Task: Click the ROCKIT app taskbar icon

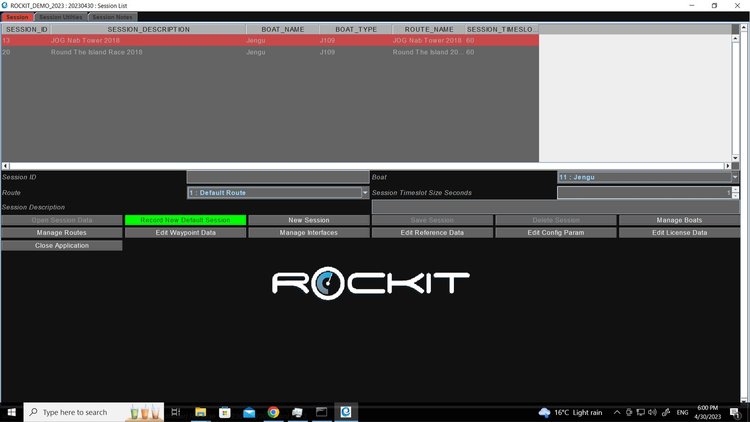Action: [346, 412]
